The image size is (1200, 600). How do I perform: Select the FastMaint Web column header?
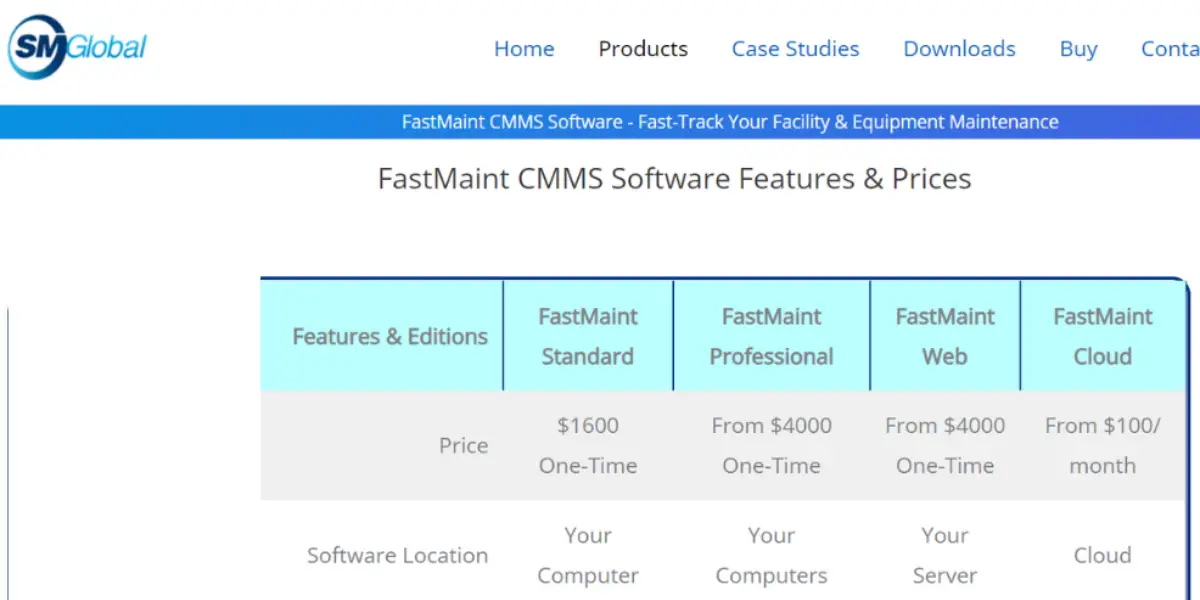tap(945, 336)
